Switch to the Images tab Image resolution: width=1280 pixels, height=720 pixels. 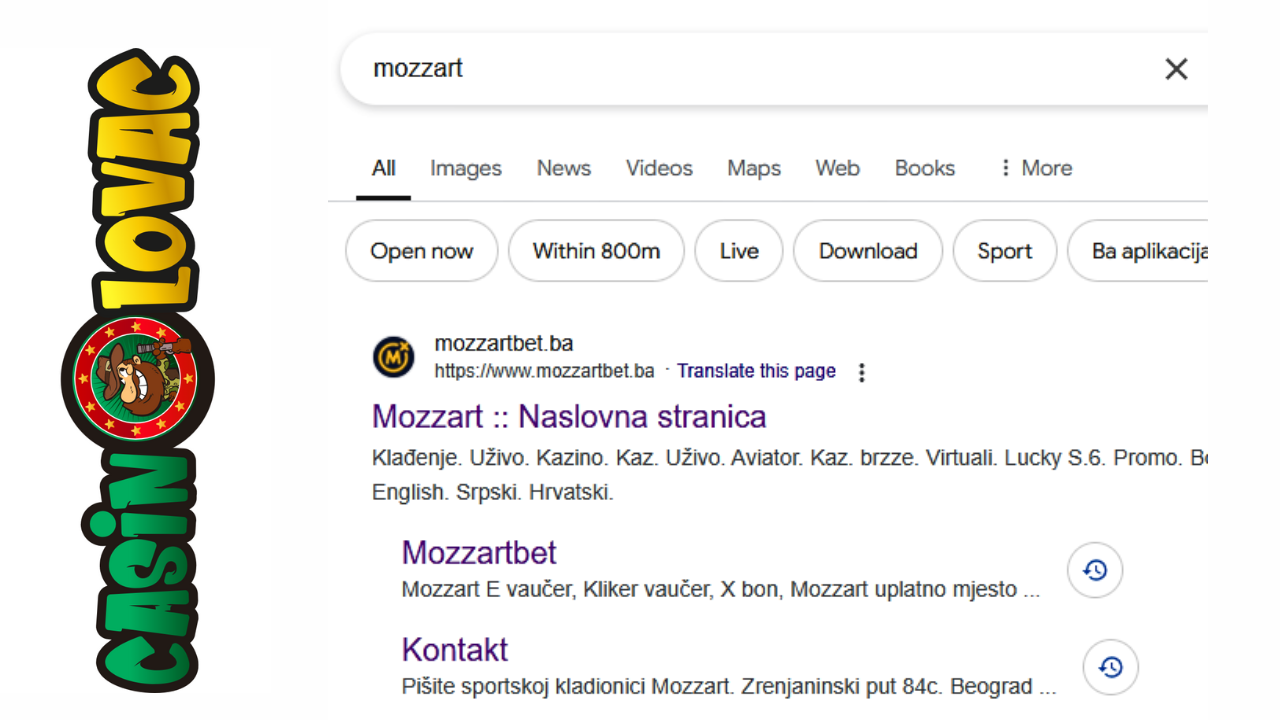point(465,168)
